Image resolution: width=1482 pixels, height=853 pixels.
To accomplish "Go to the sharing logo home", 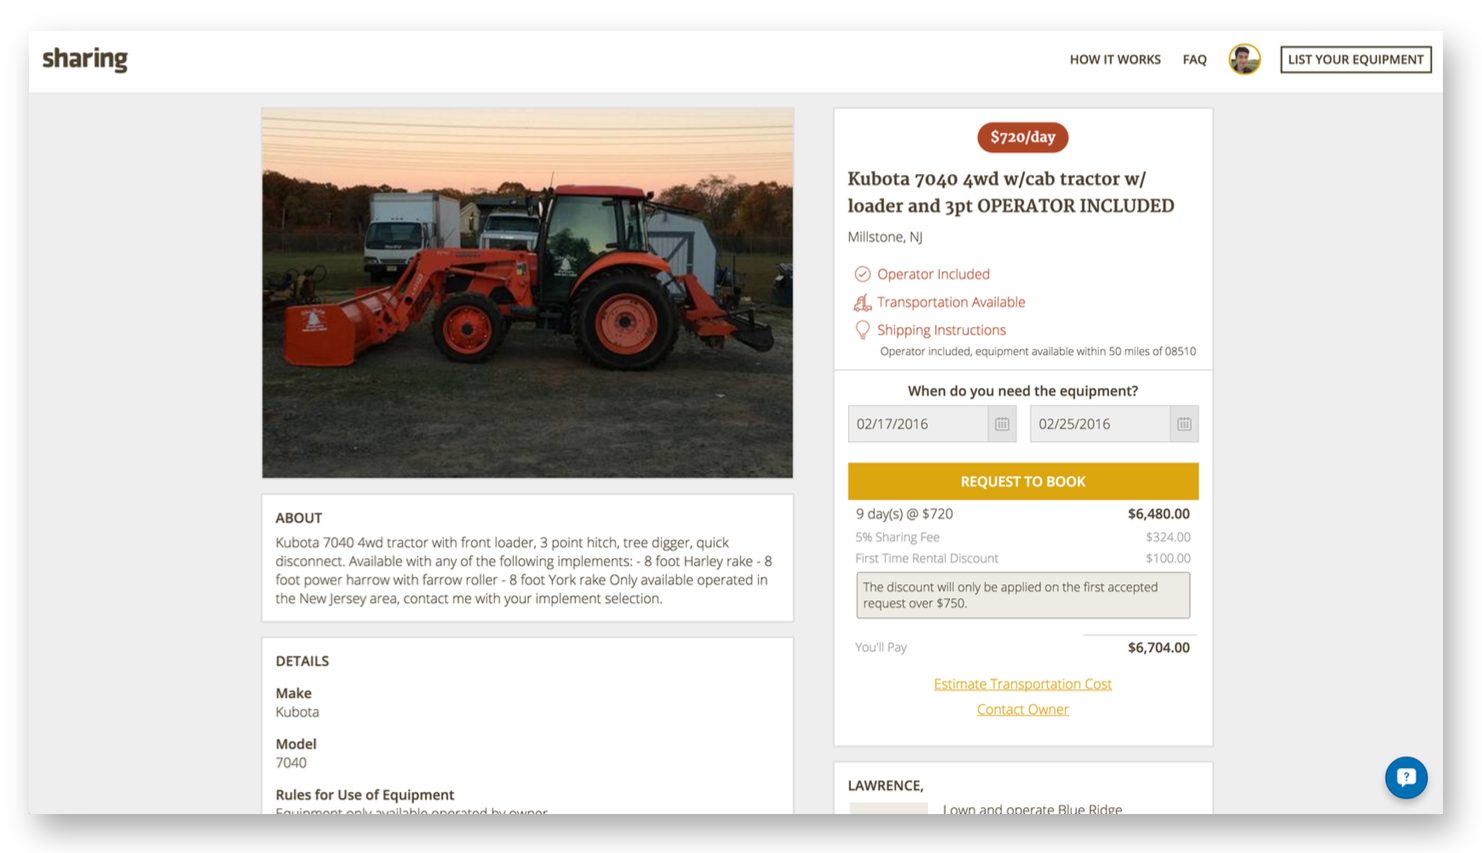I will coord(85,59).
